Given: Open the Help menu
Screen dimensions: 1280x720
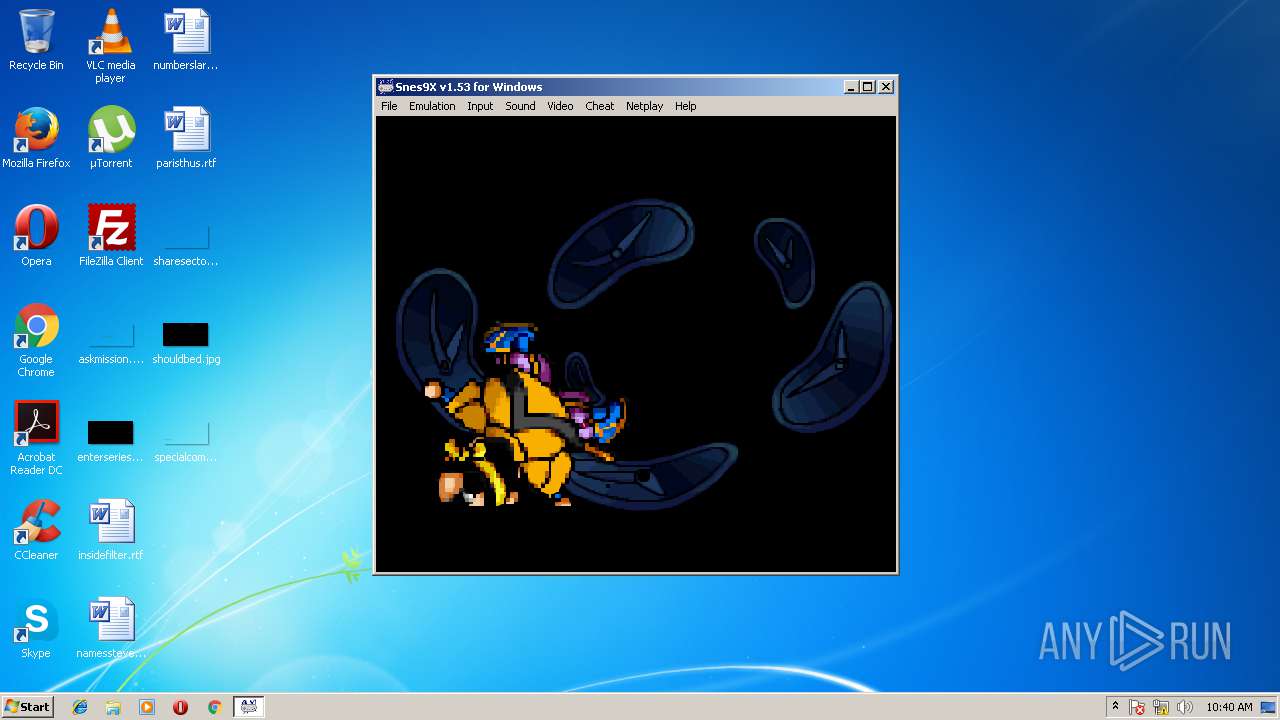Looking at the screenshot, I should pyautogui.click(x=685, y=106).
